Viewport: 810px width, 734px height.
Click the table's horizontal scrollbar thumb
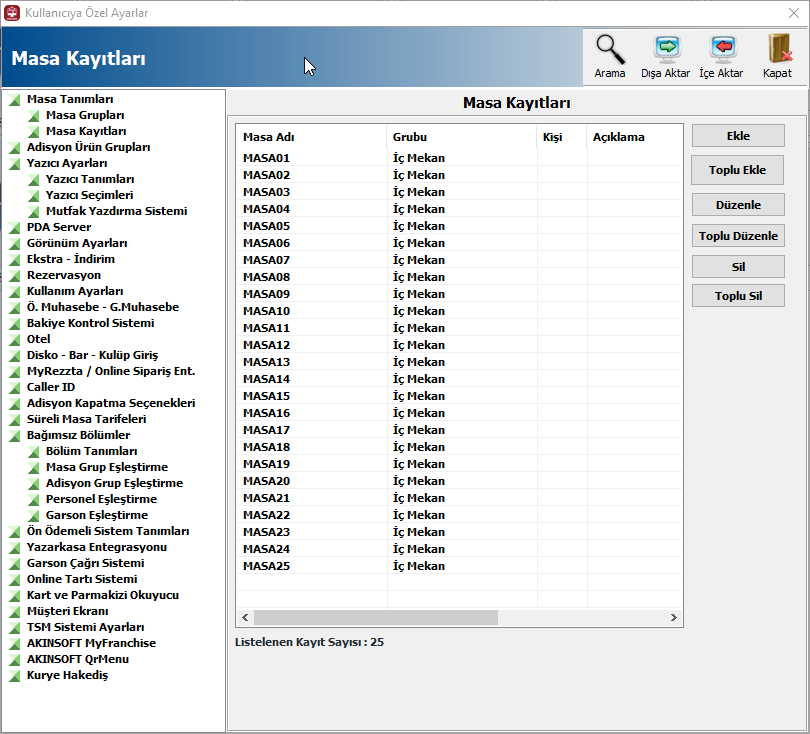pos(376,617)
